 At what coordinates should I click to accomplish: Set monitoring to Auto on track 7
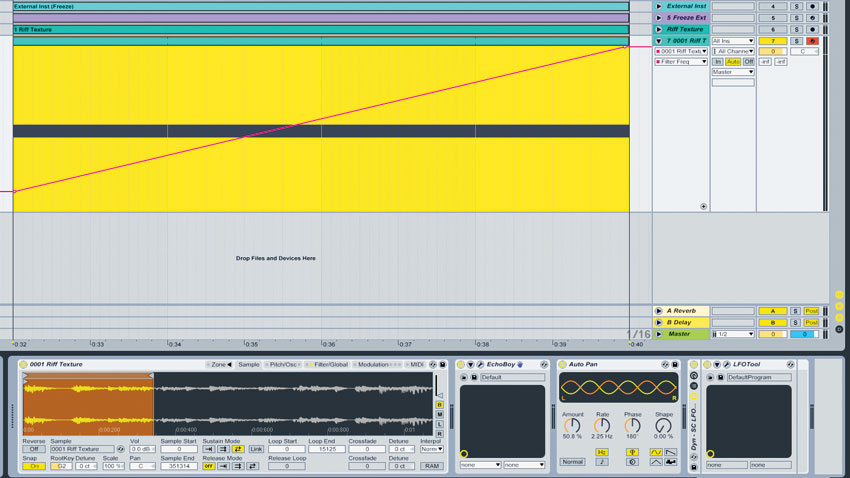click(x=733, y=62)
